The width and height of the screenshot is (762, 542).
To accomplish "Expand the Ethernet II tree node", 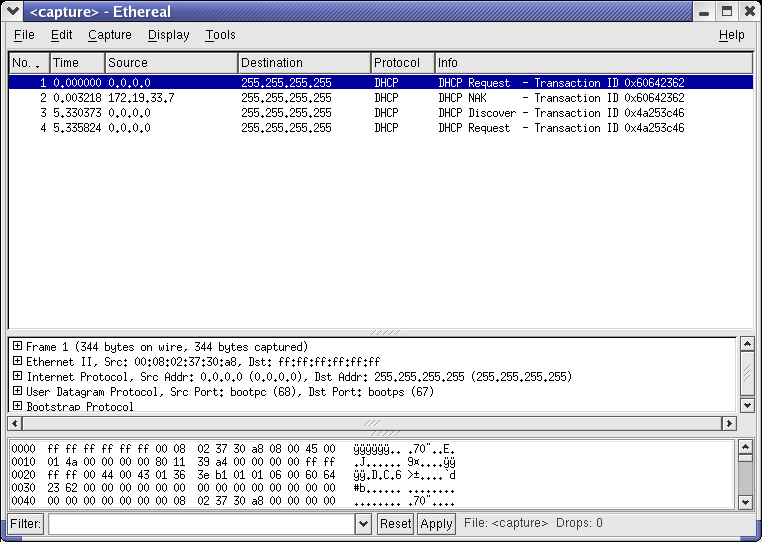I will pos(17,362).
